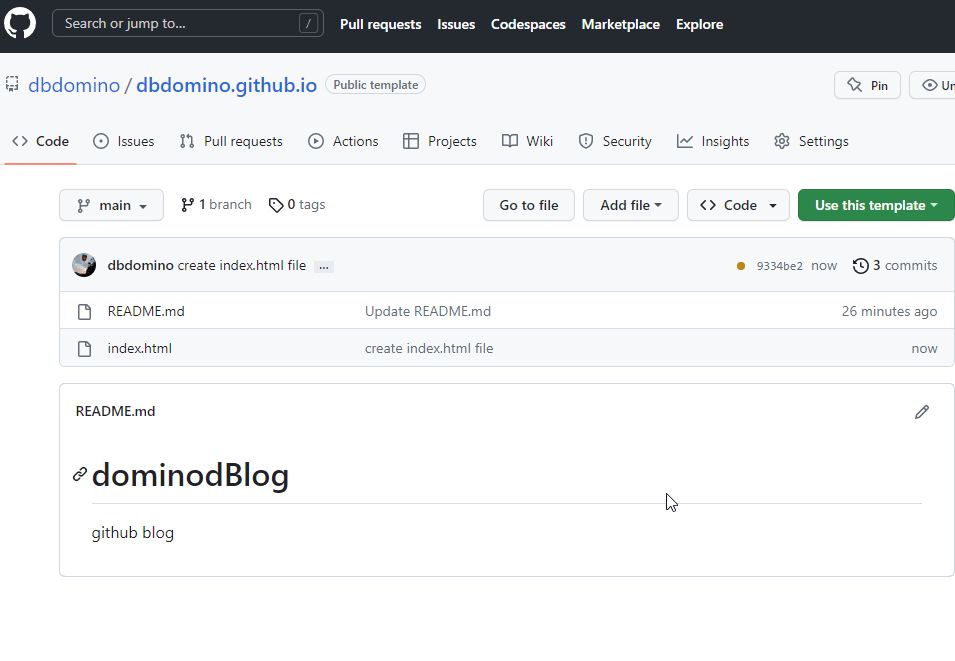
Task: Open the main branch dropdown
Action: (x=111, y=205)
